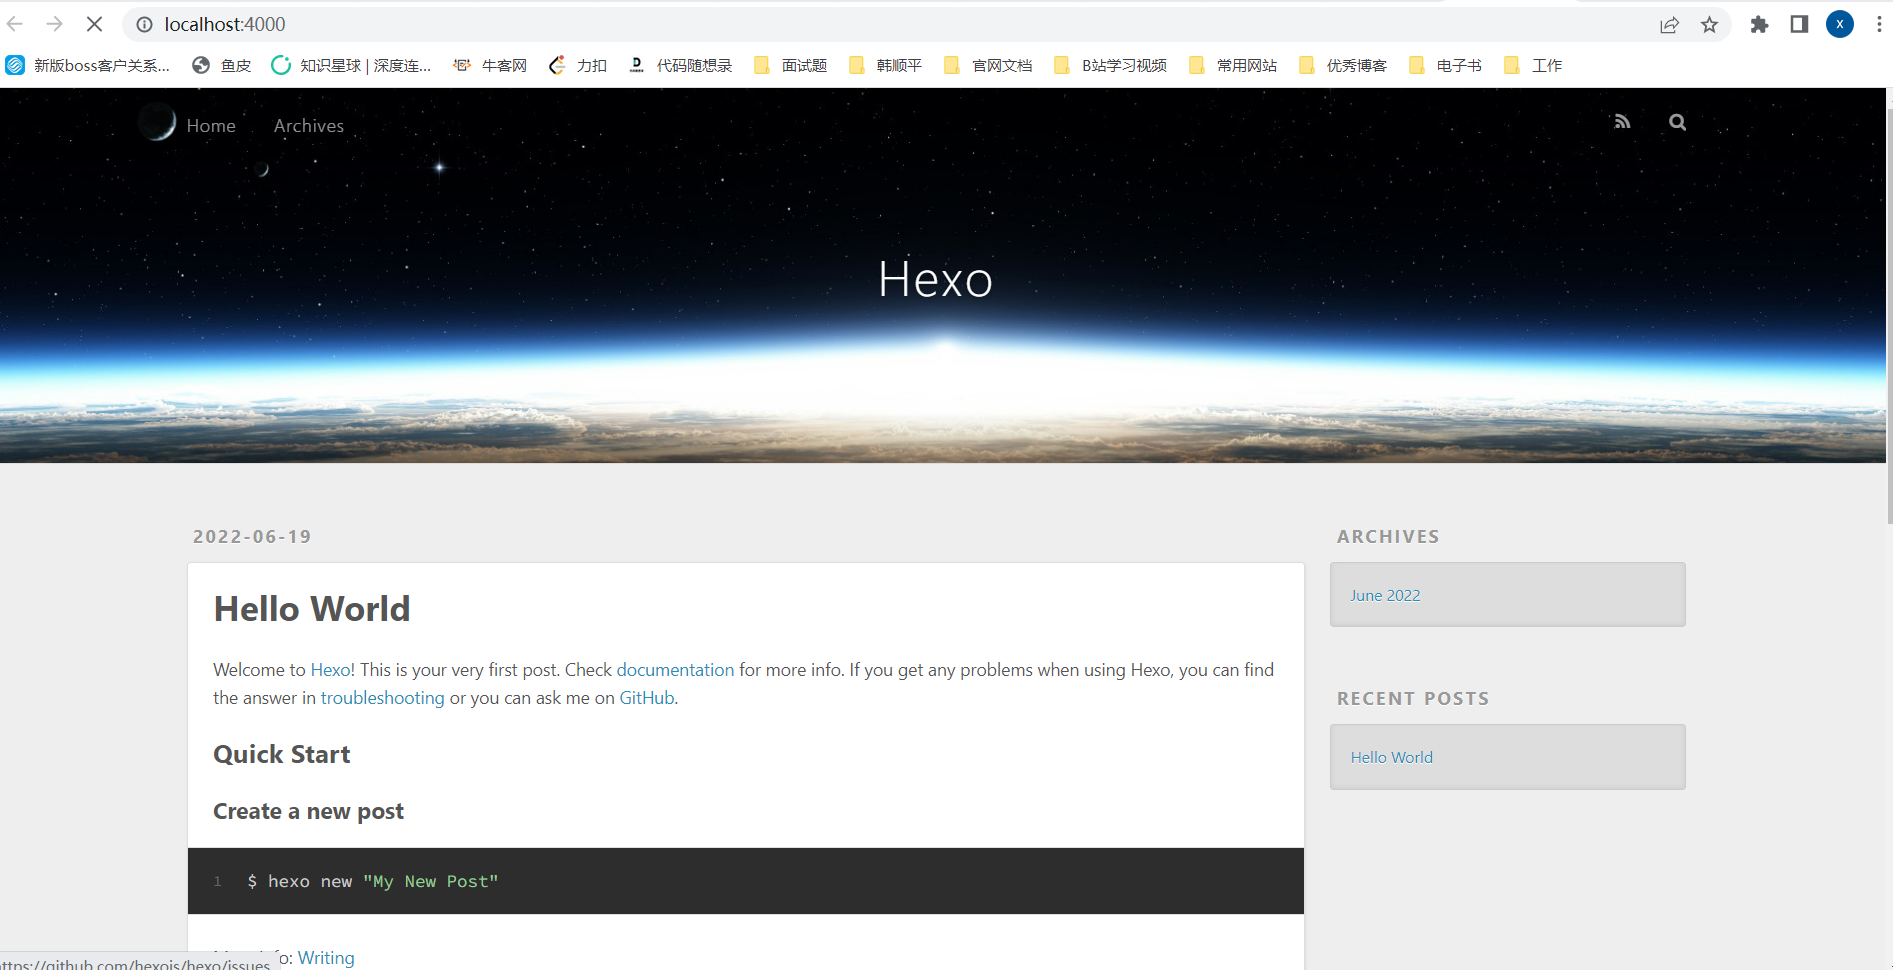Viewport: 1893px width, 970px height.
Task: Visit the GitHub link in the post
Action: [x=645, y=697]
